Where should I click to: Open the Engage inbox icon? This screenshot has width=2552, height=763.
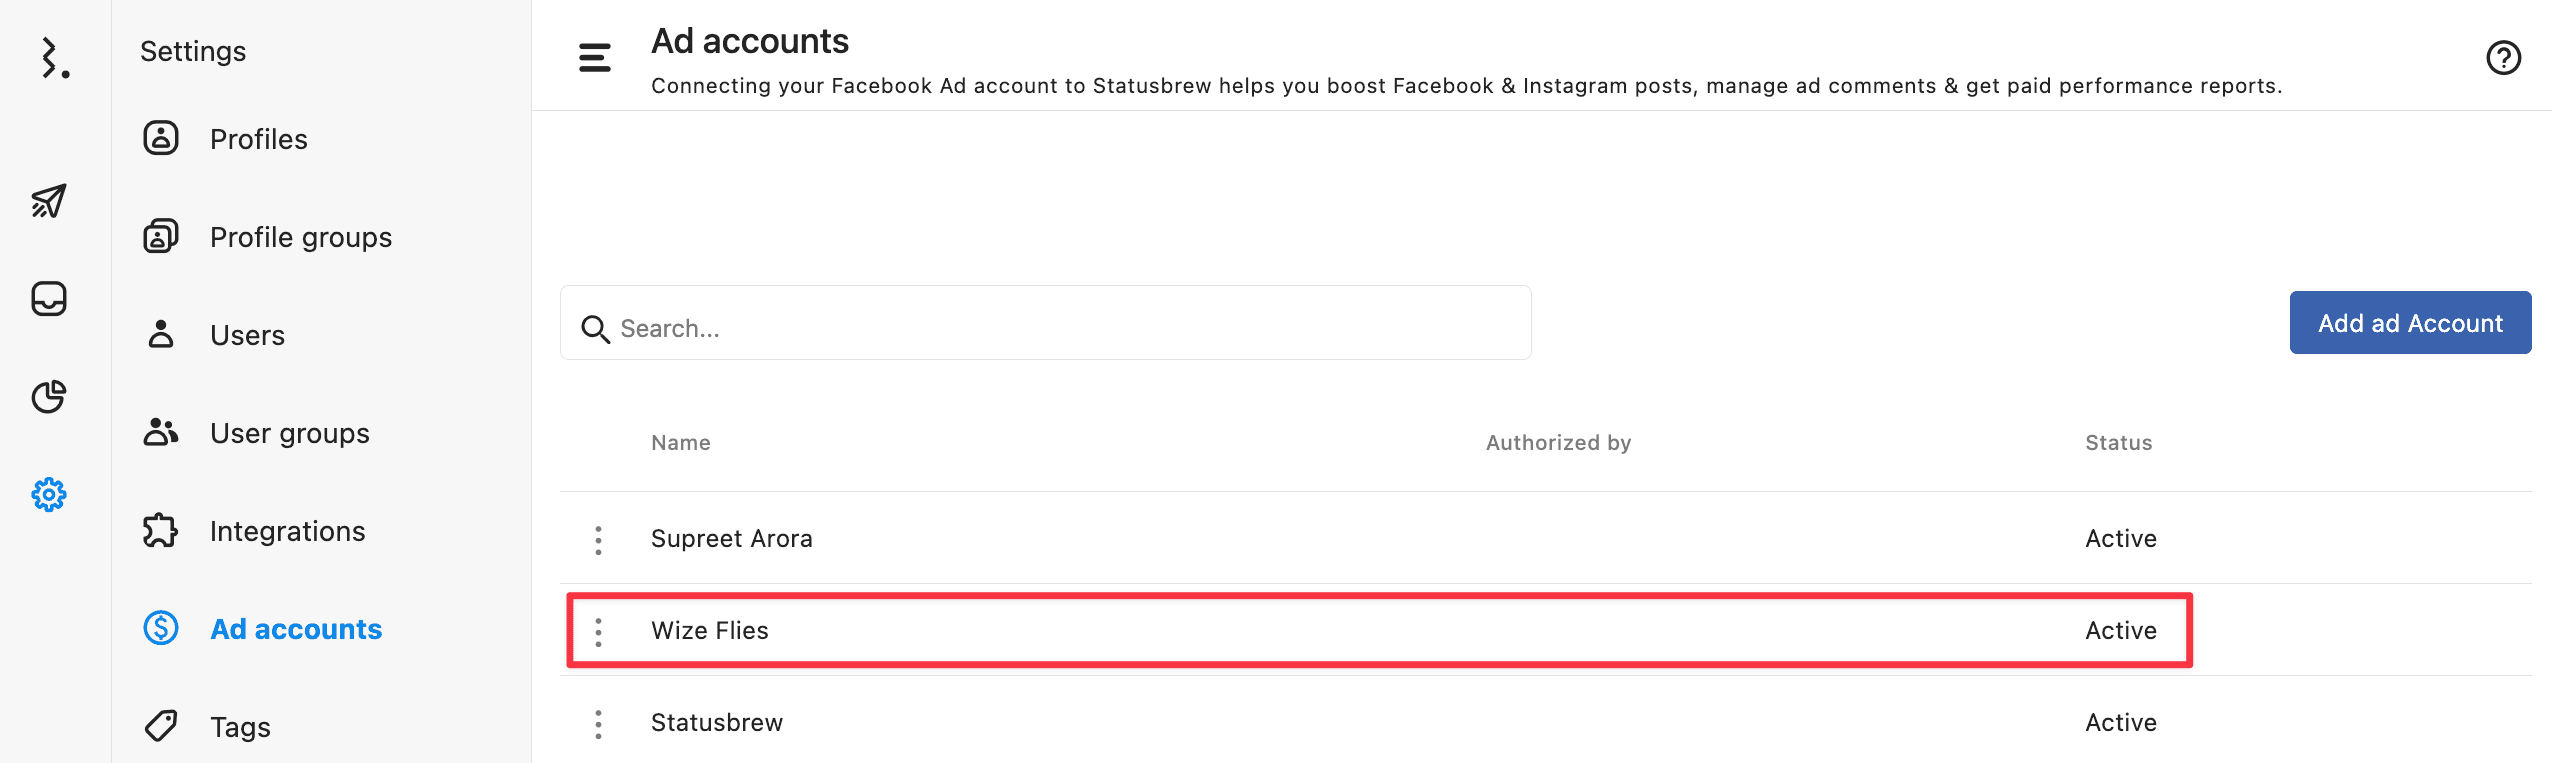coord(49,299)
